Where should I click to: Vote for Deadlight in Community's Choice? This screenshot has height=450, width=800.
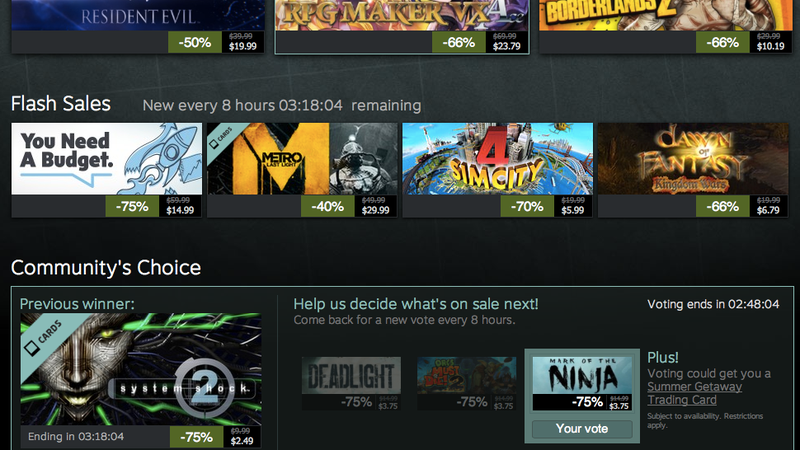[351, 383]
